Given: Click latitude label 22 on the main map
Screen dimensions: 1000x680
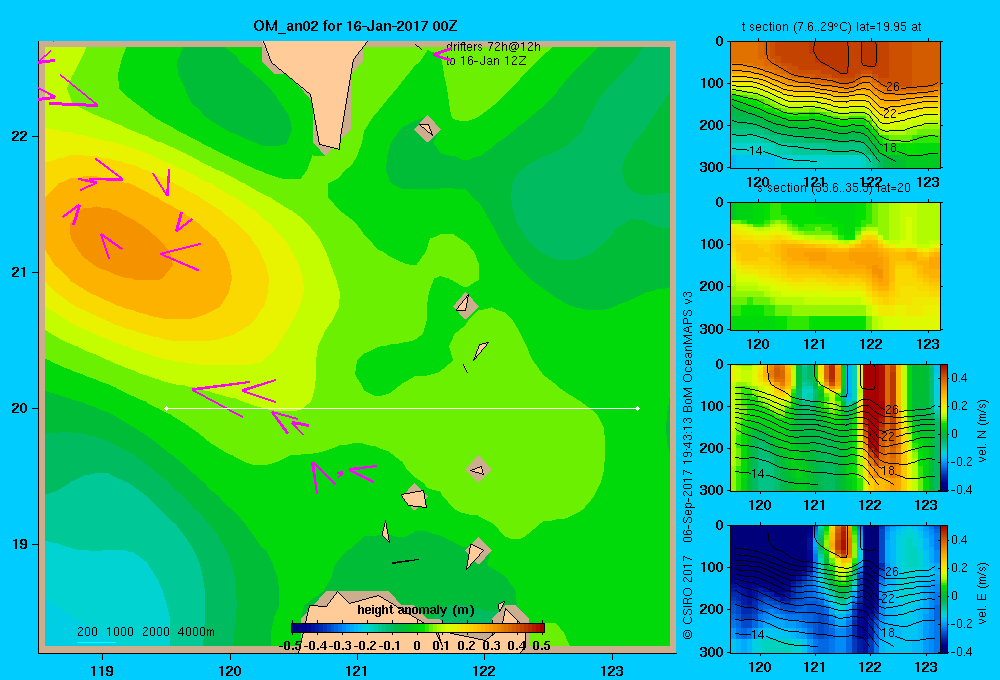Looking at the screenshot, I should point(19,136).
